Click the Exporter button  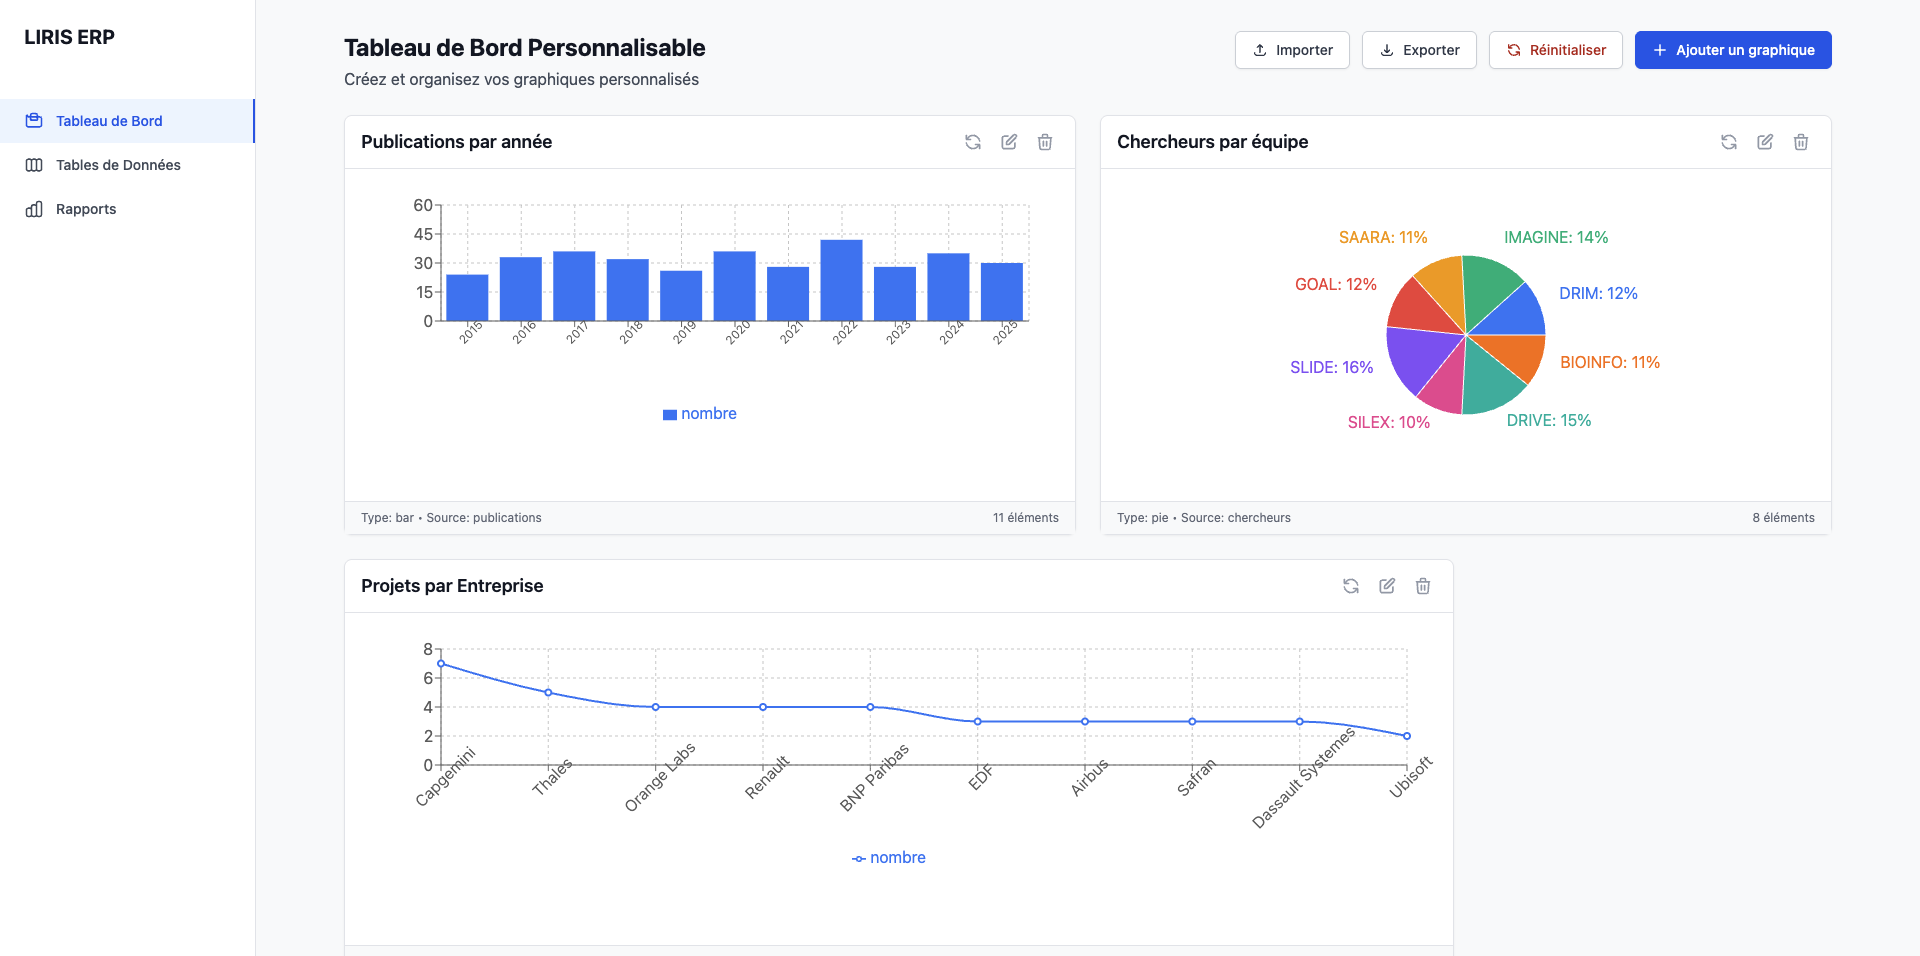pyautogui.click(x=1419, y=49)
